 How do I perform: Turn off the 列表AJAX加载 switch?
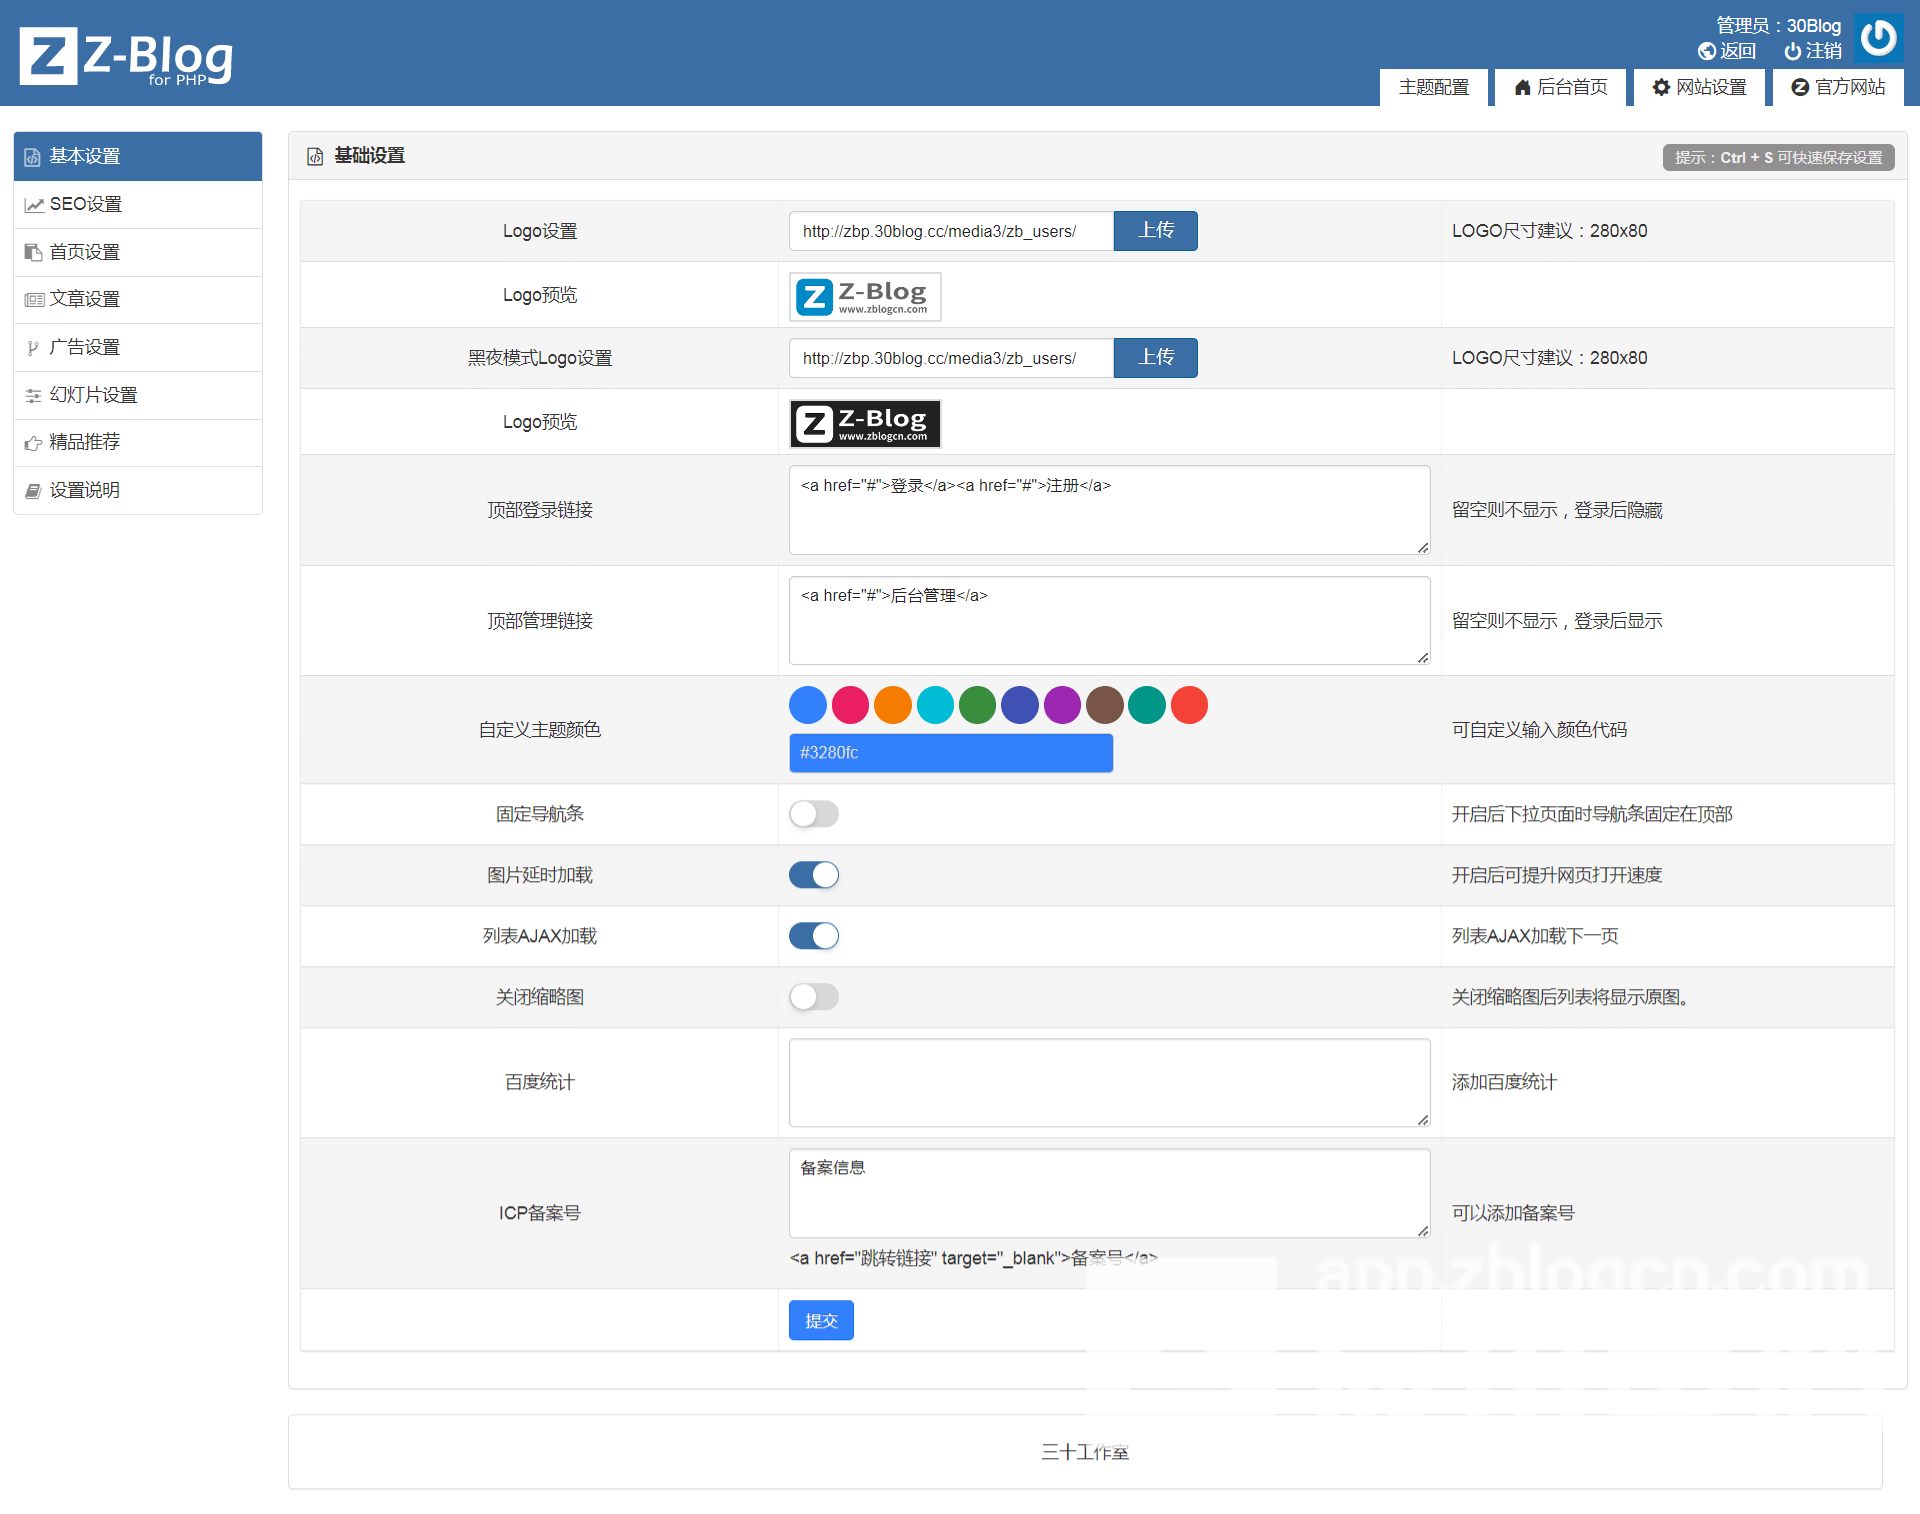tap(813, 936)
